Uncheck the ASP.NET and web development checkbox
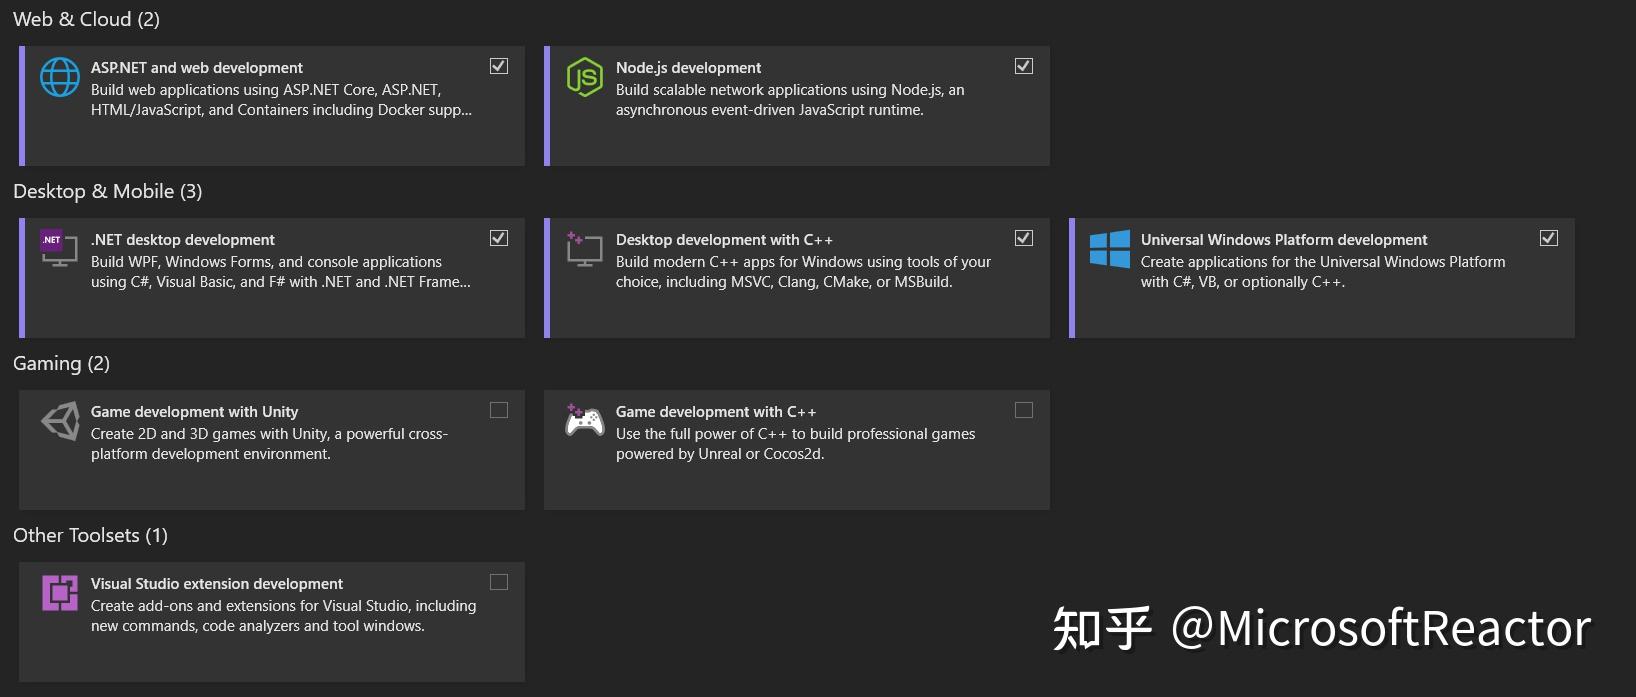Screen dimensions: 1636x697 click(498, 65)
